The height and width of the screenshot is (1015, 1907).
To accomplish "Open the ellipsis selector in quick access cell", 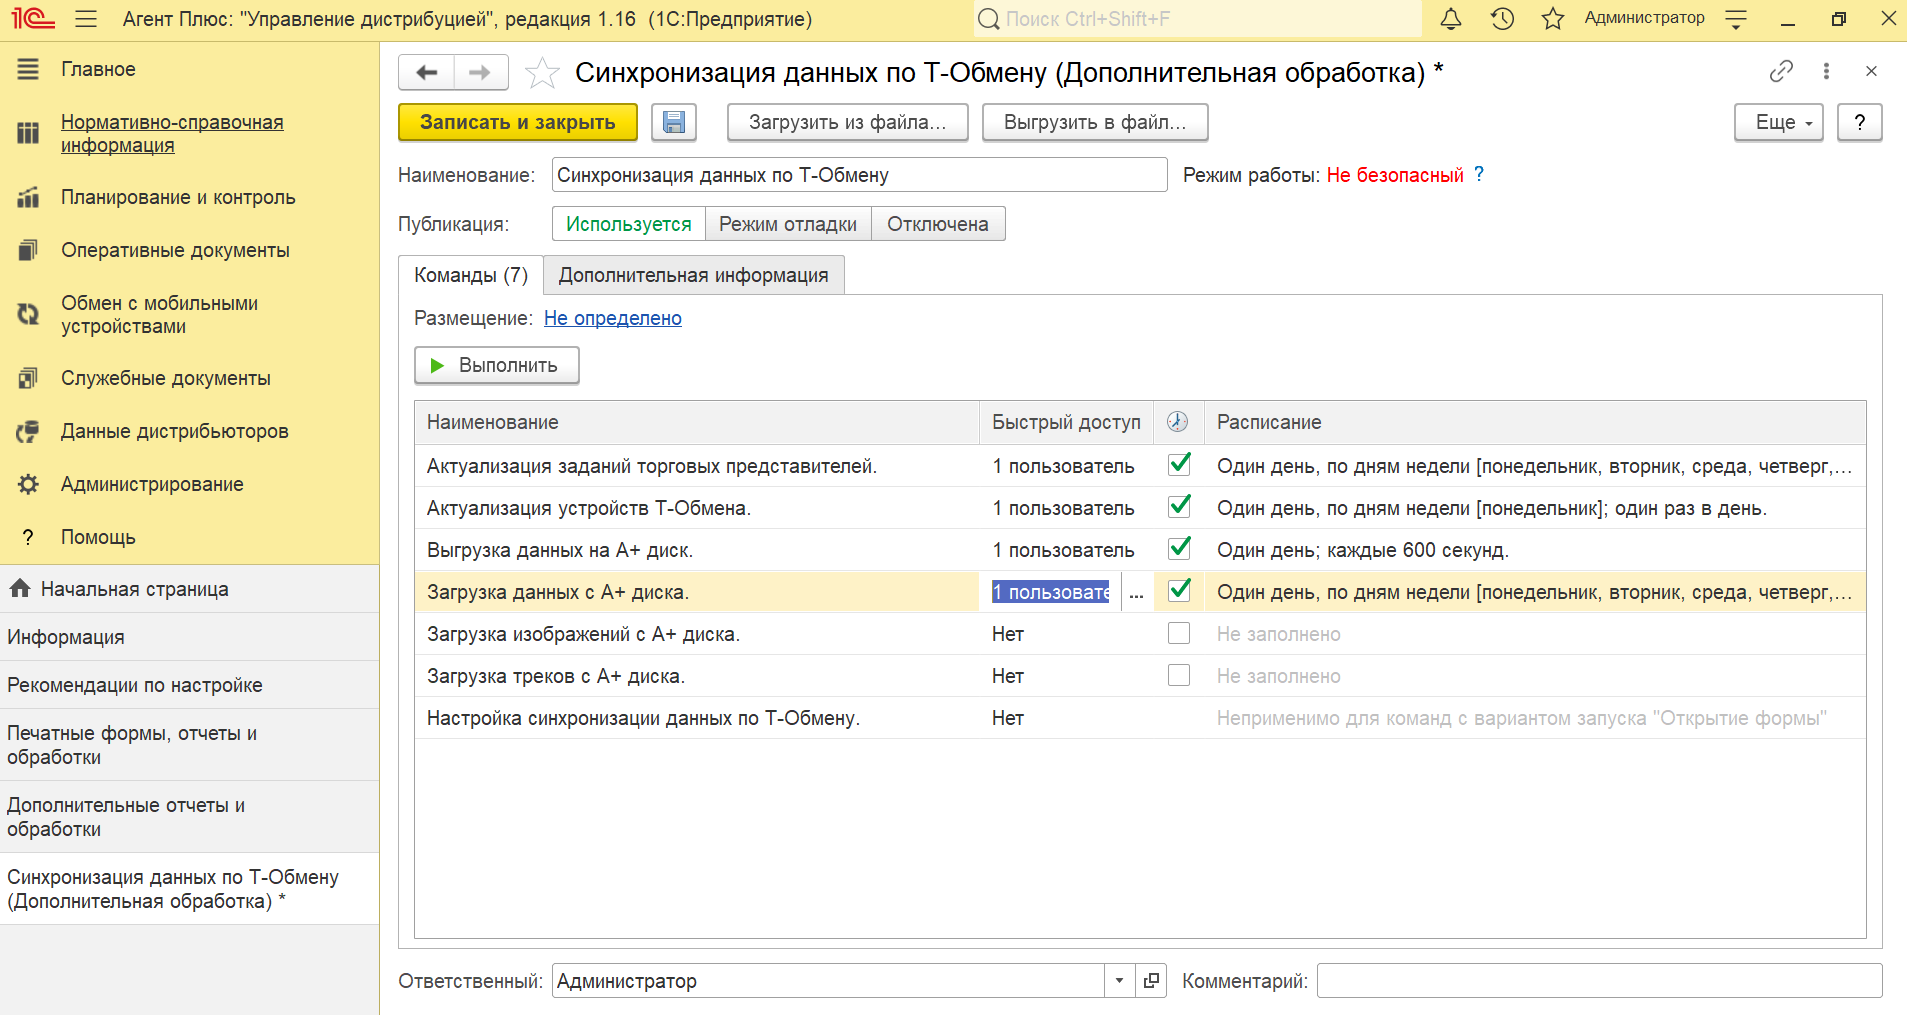I will point(1137,592).
